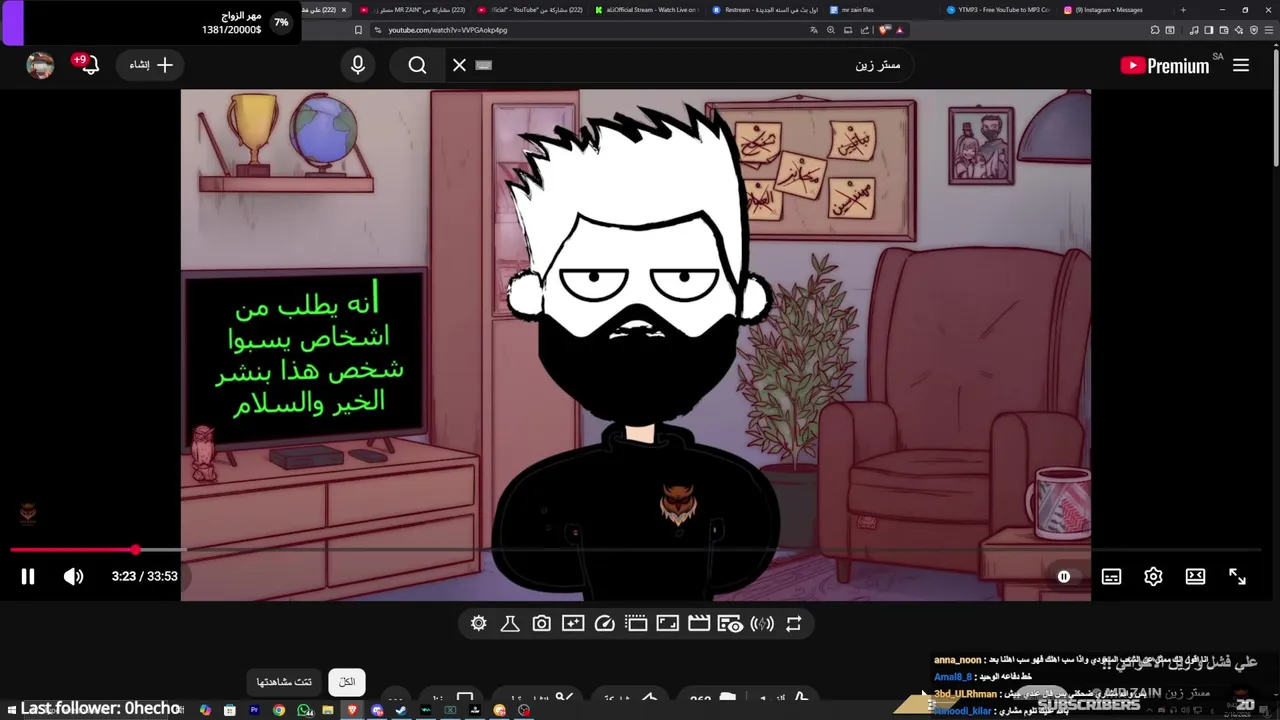This screenshot has height=720, width=1280.
Task: Take a screenshot with camera icon
Action: coord(541,623)
